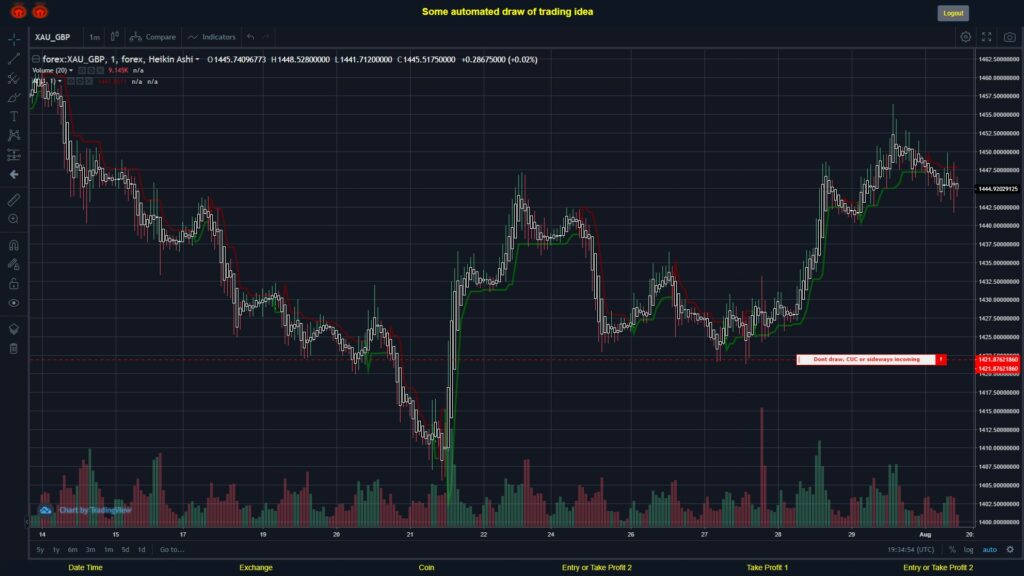Set the 3m time range
The height and width of the screenshot is (576, 1024).
click(90, 550)
